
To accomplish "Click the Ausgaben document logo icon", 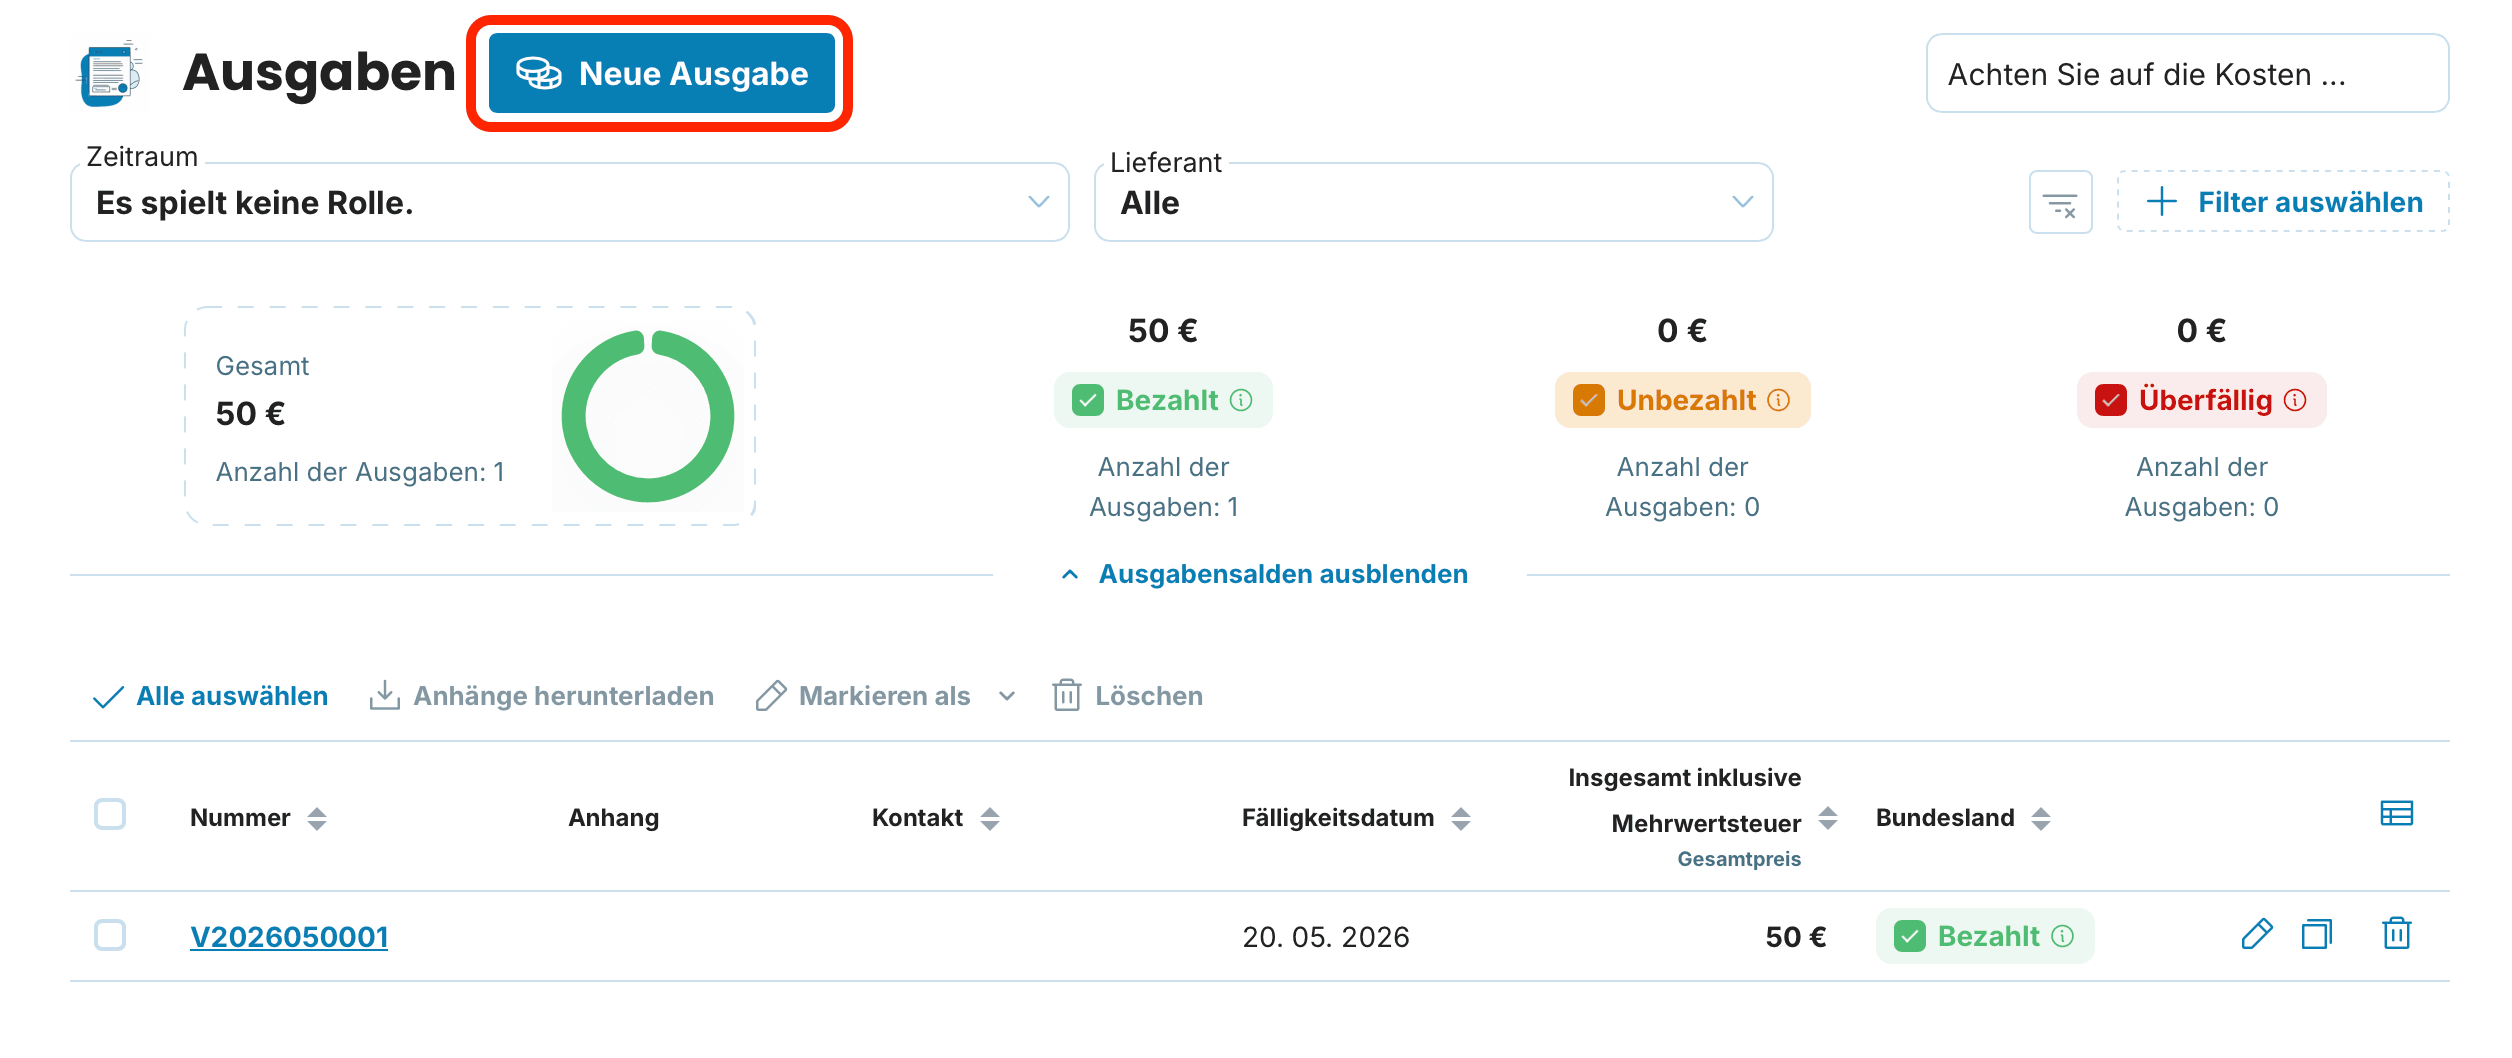I will (x=110, y=73).
